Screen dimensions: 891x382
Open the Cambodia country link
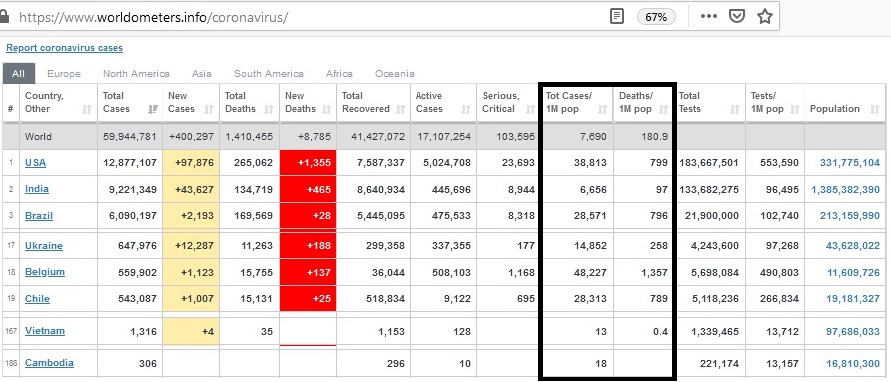coord(49,363)
